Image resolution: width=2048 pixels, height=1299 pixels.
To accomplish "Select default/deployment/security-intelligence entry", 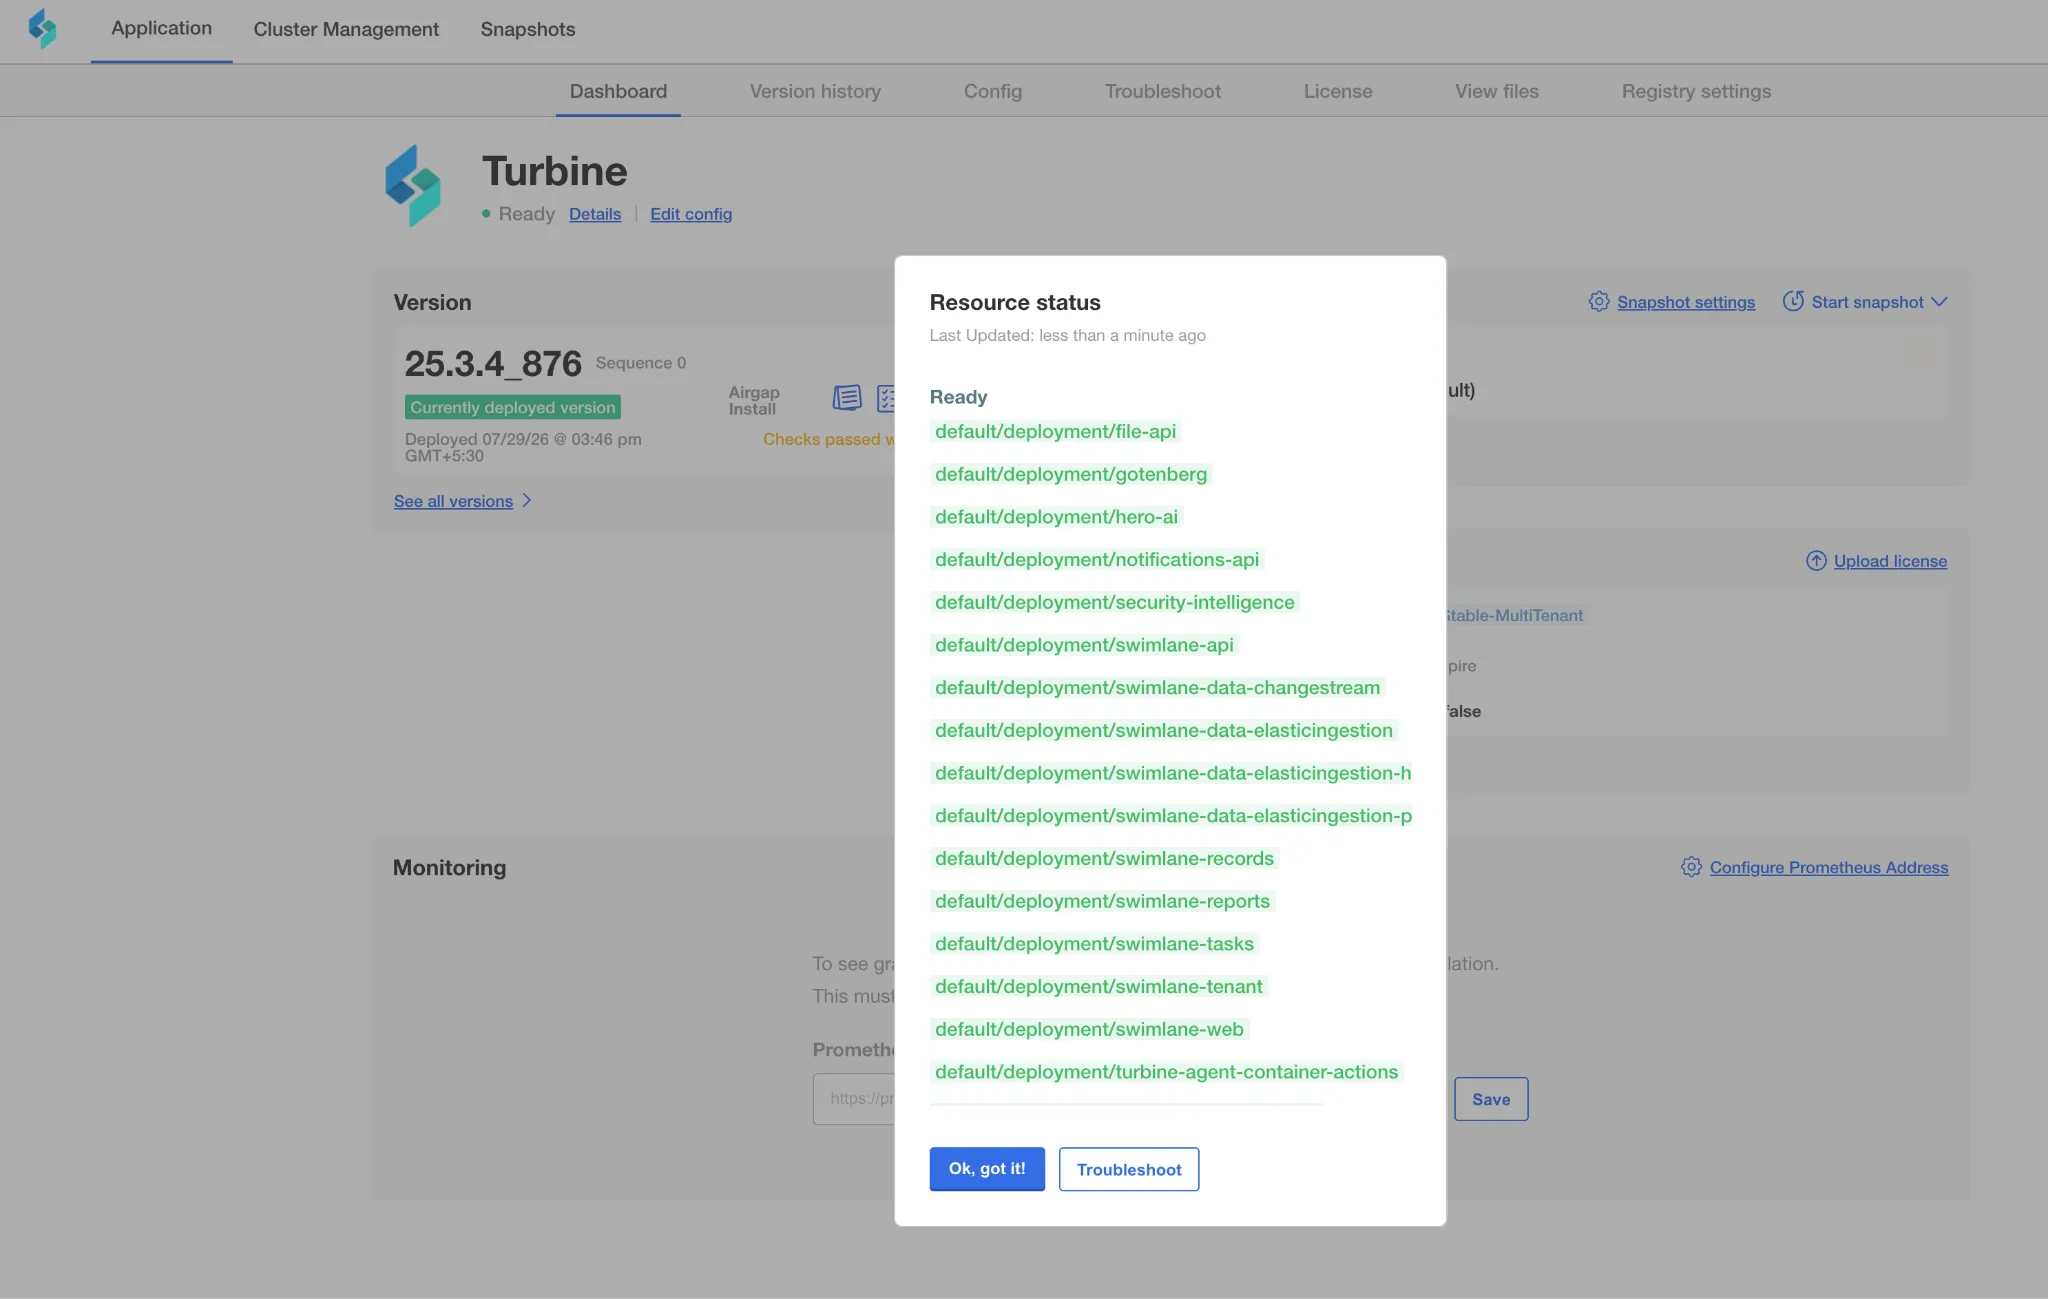I will (x=1115, y=602).
